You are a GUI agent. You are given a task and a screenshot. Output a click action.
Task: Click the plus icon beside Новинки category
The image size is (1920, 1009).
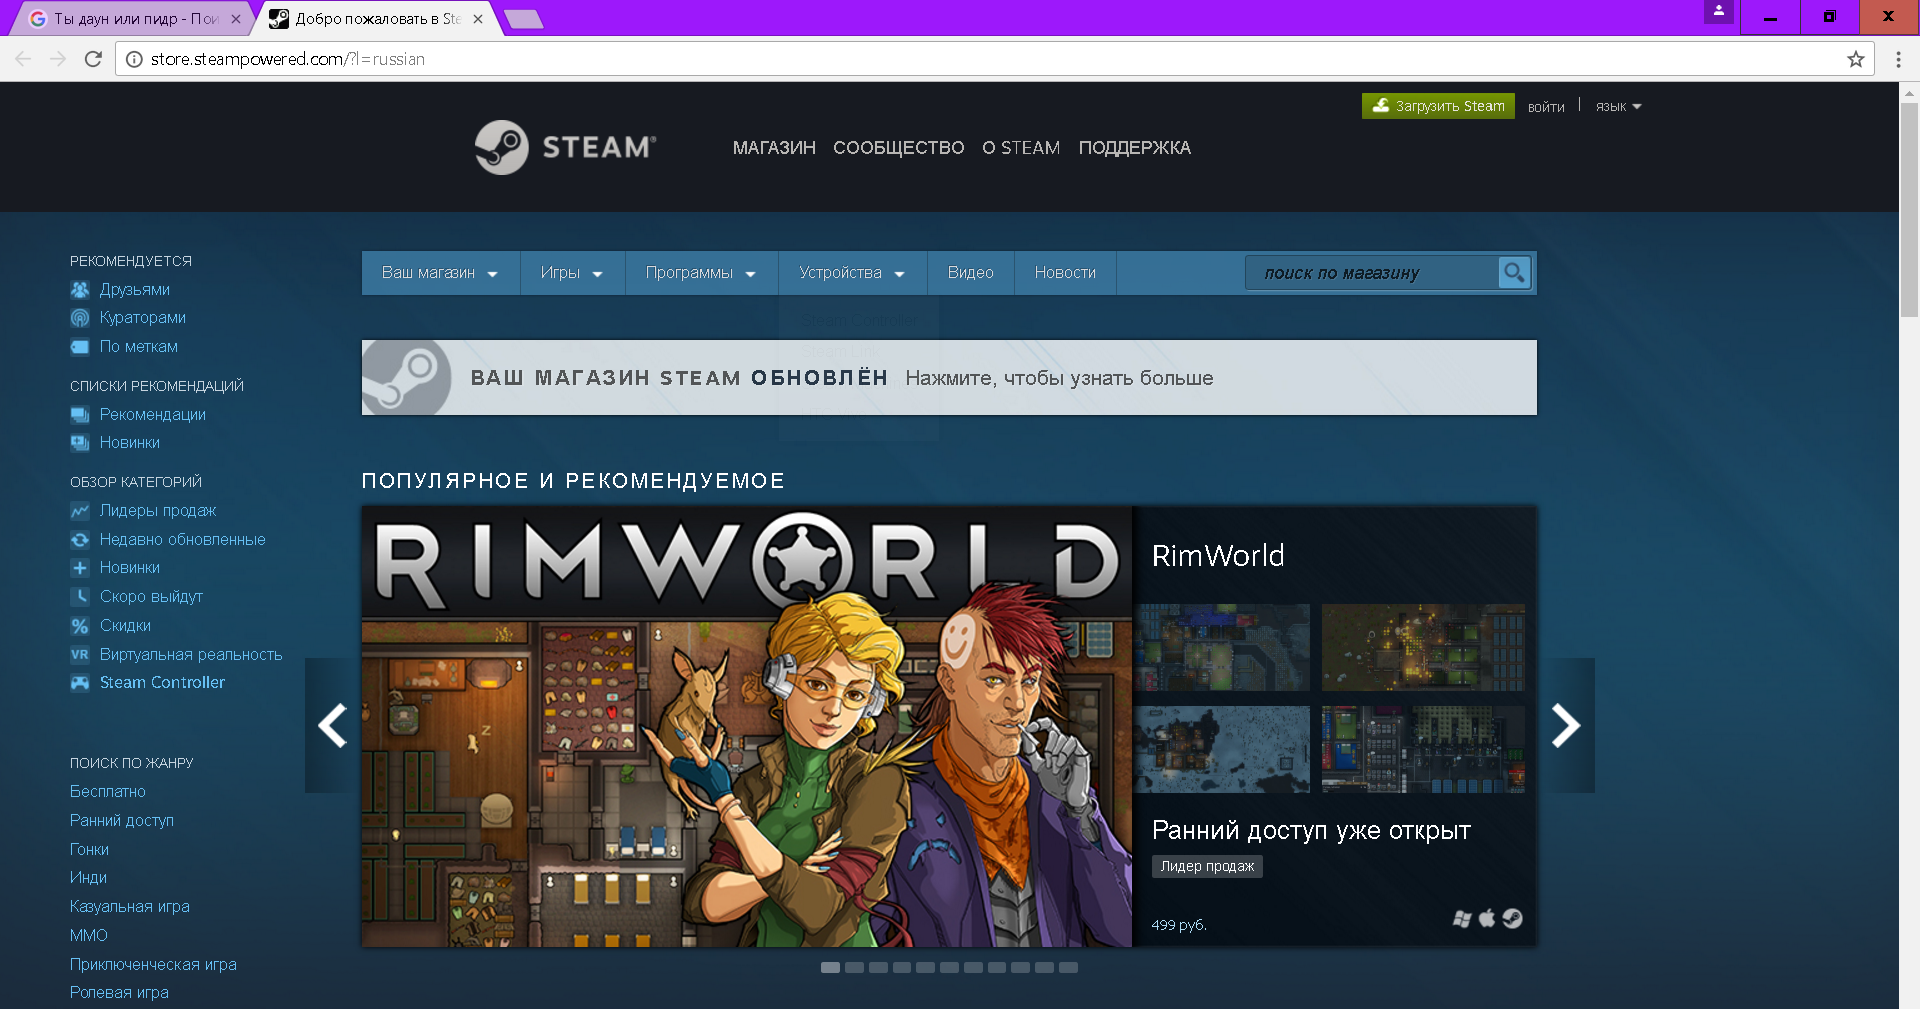[x=80, y=568]
